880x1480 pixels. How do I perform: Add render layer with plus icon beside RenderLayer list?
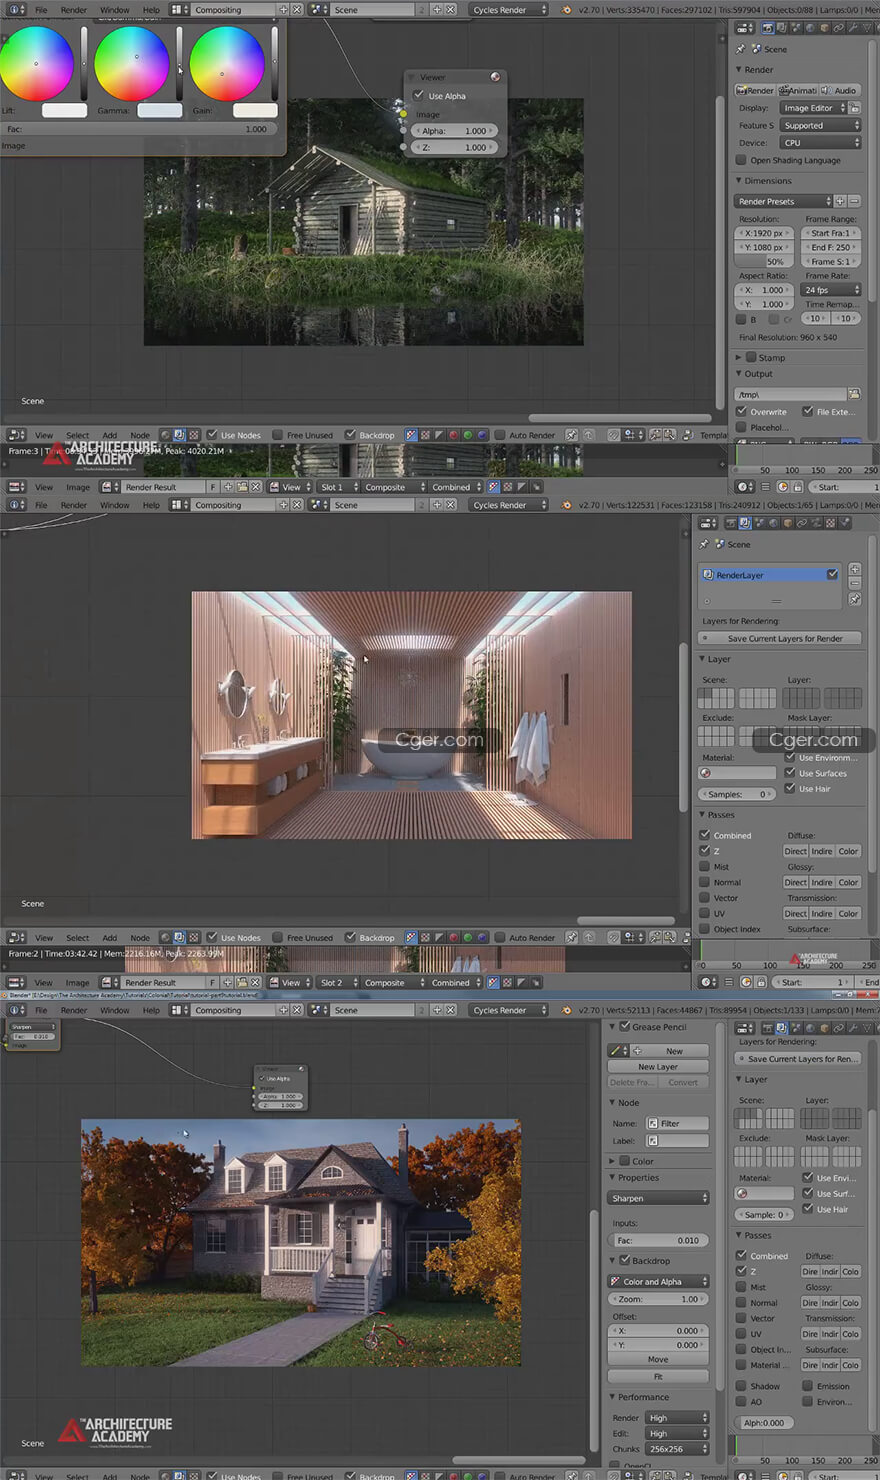[855, 569]
